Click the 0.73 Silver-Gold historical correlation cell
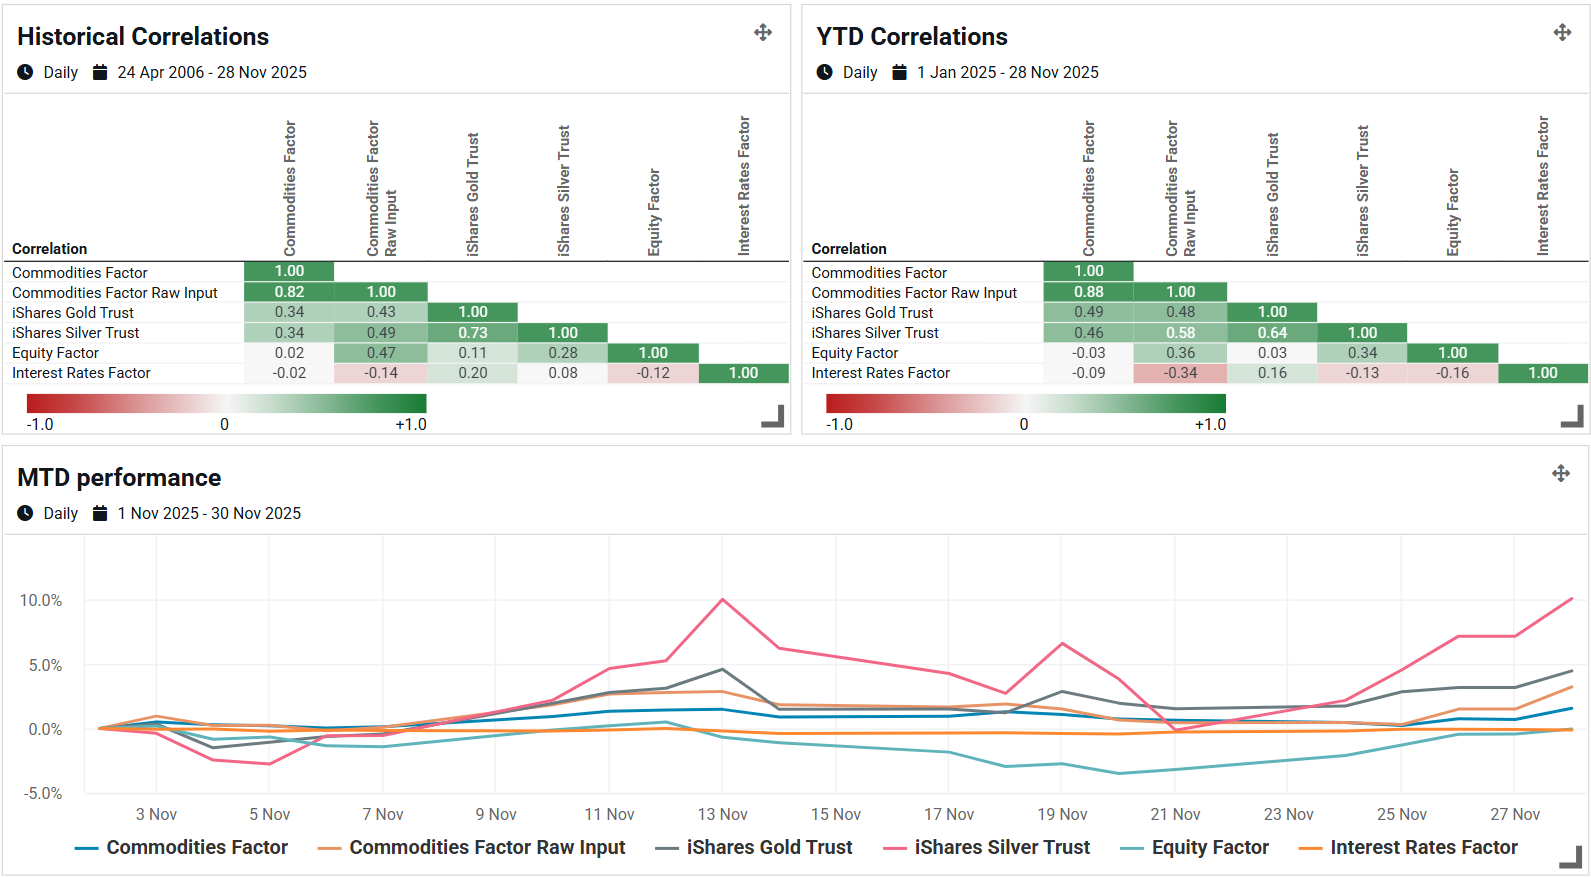 [473, 333]
